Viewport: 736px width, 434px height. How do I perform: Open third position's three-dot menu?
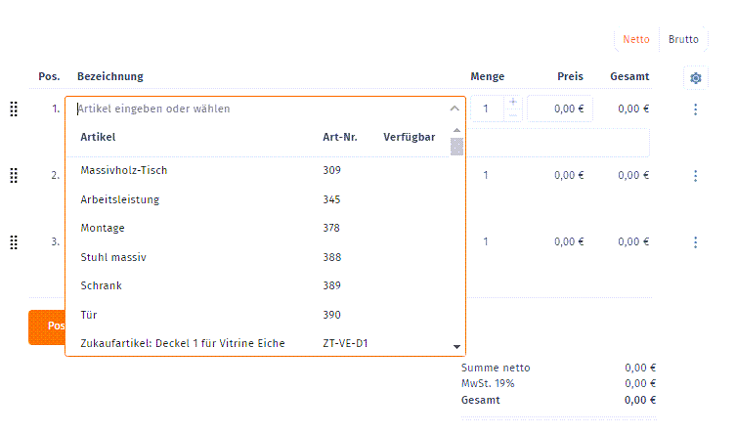695,242
